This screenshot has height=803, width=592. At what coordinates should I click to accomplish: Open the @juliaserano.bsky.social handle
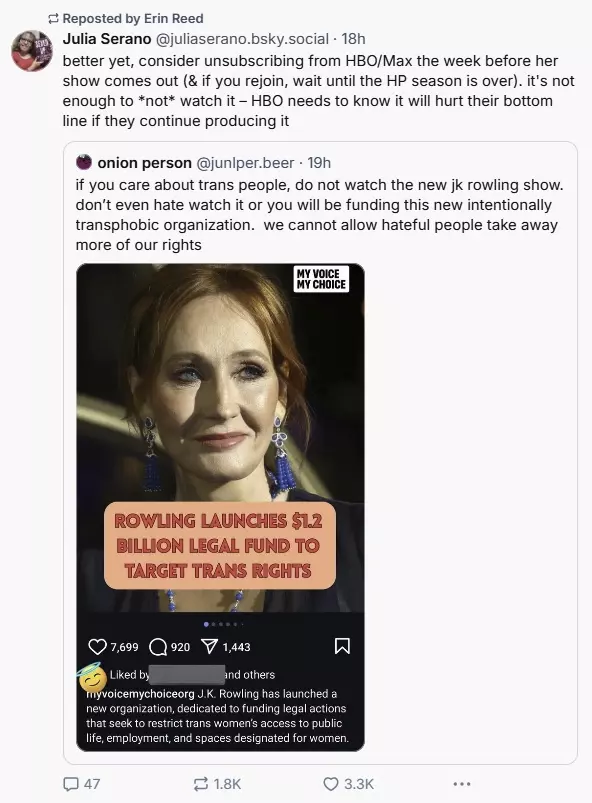pyautogui.click(x=242, y=38)
